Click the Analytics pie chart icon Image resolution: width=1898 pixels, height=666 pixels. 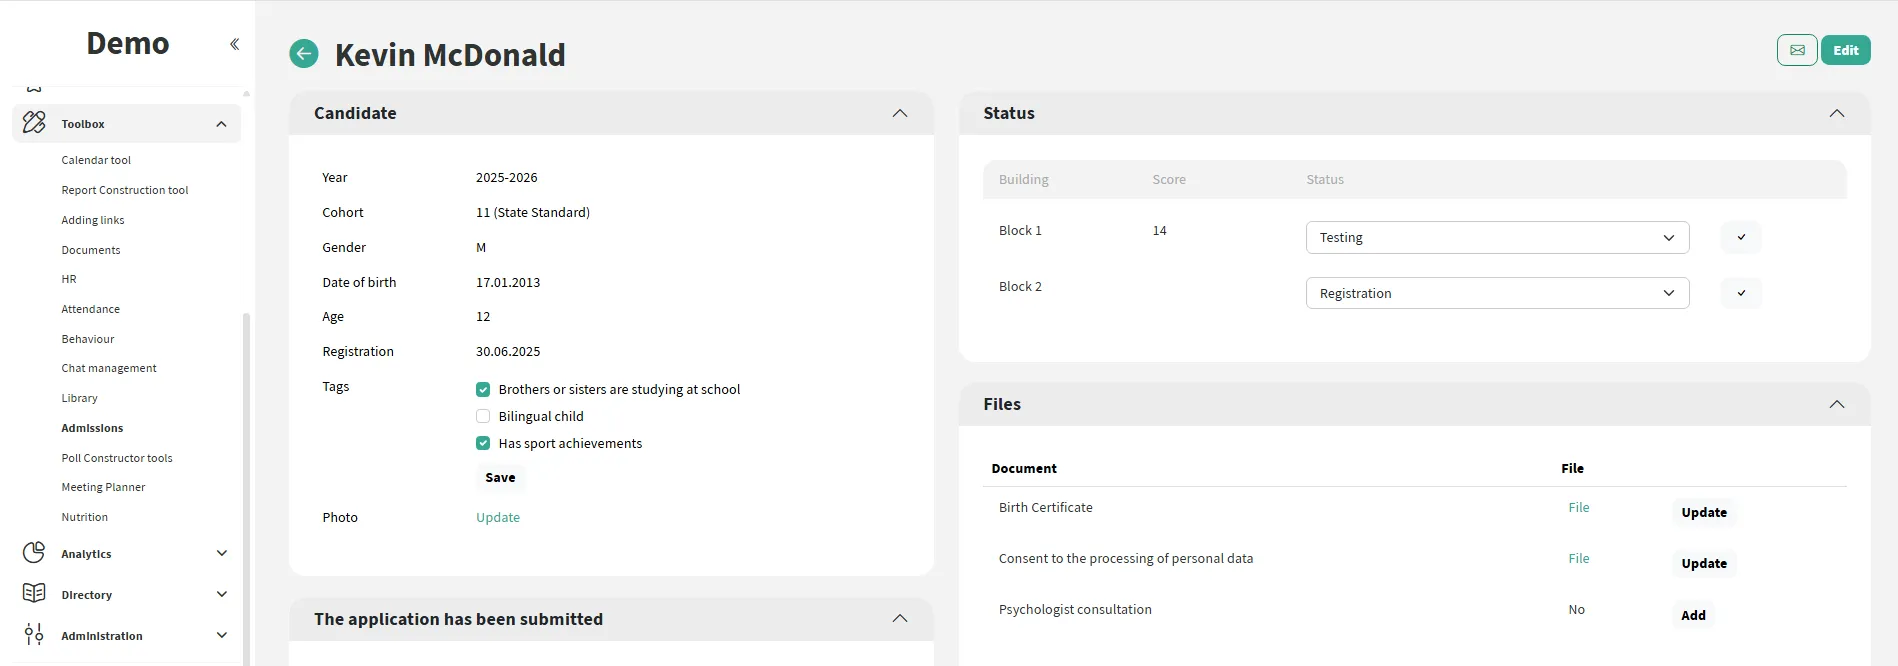point(34,553)
